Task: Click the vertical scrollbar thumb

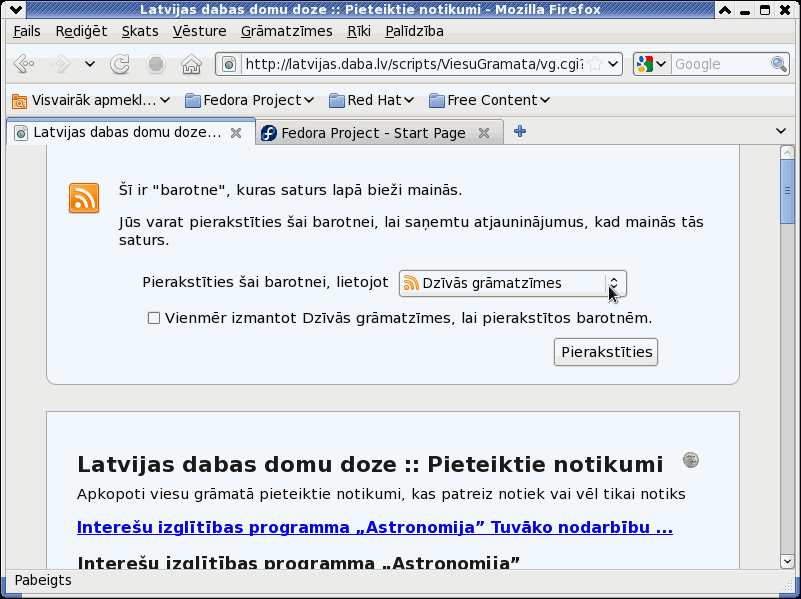Action: pos(787,191)
